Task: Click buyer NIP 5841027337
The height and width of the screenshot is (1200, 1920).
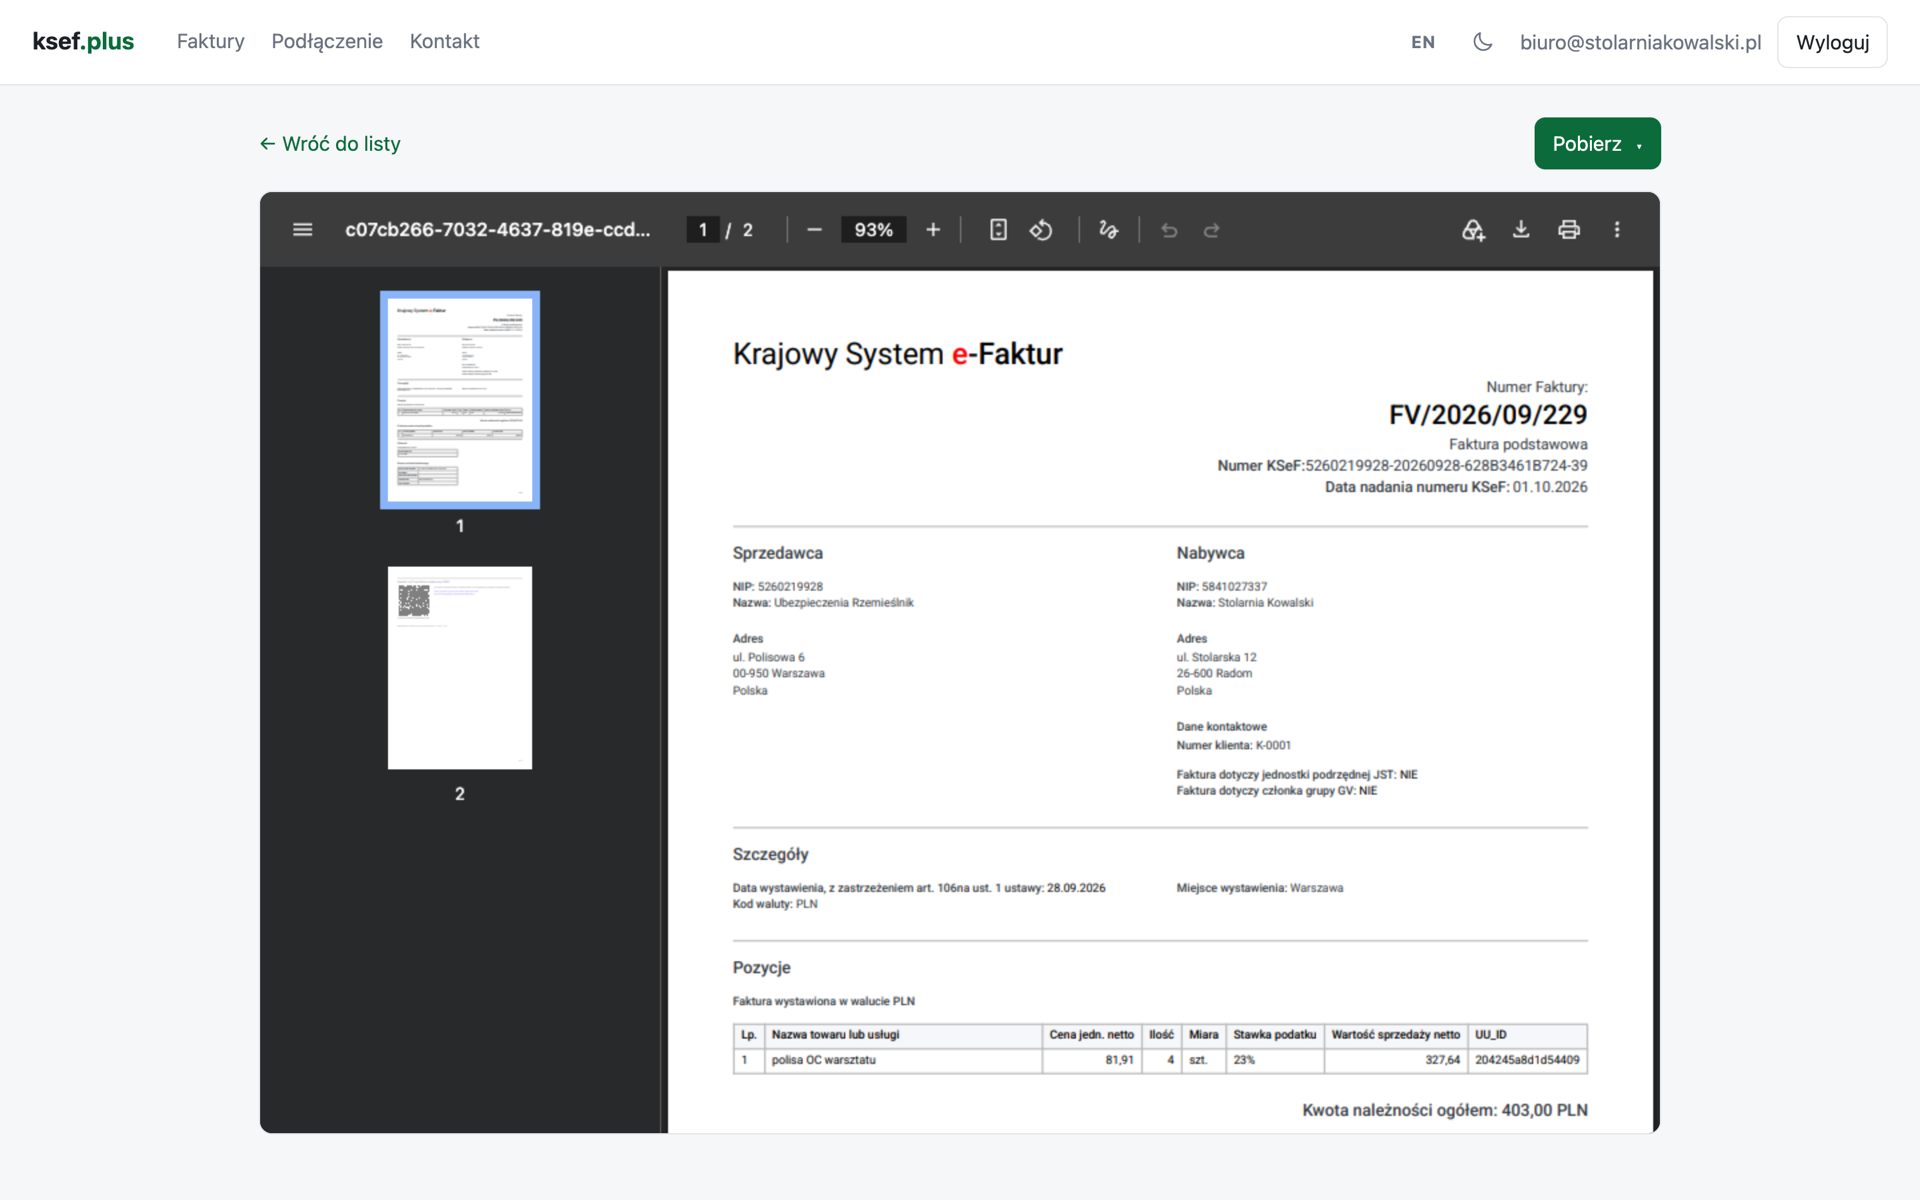Action: click(1234, 587)
